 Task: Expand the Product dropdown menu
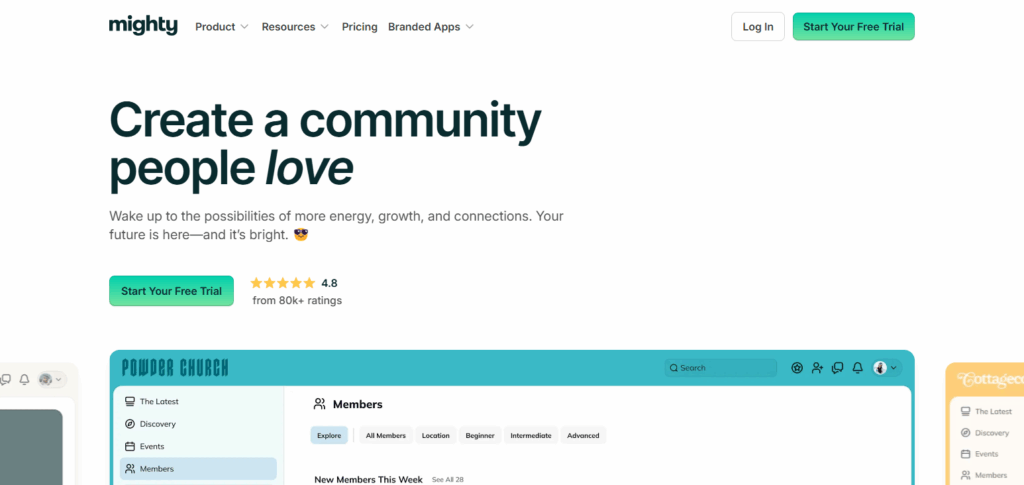click(222, 27)
